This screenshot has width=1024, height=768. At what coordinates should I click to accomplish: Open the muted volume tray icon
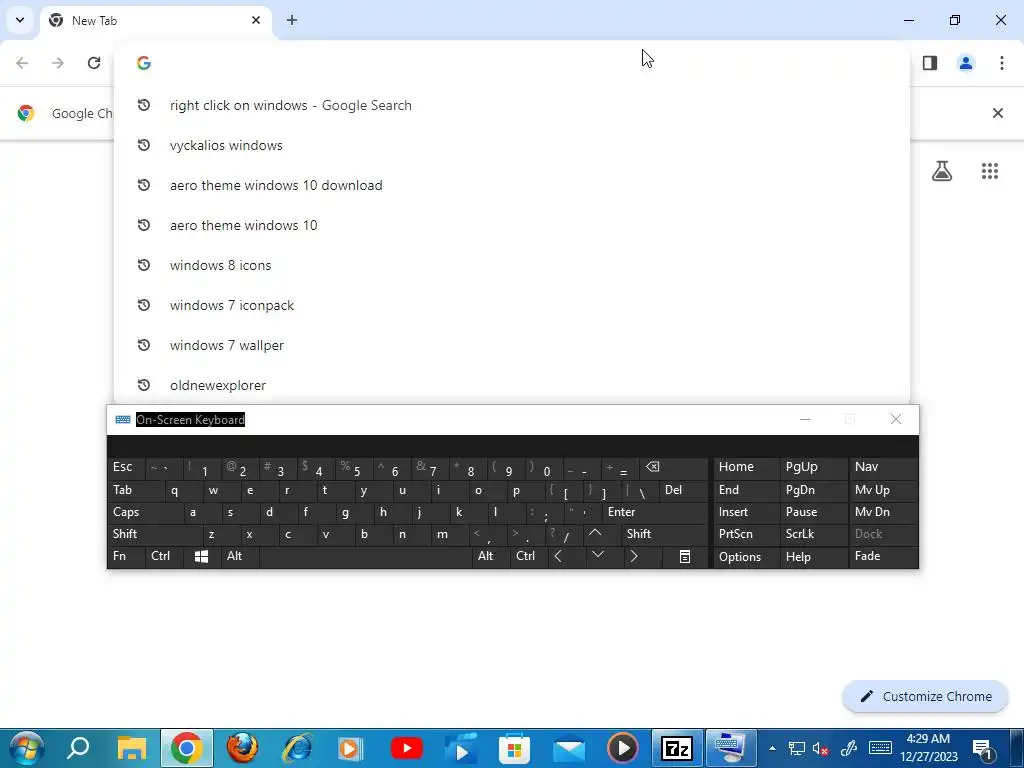point(820,748)
